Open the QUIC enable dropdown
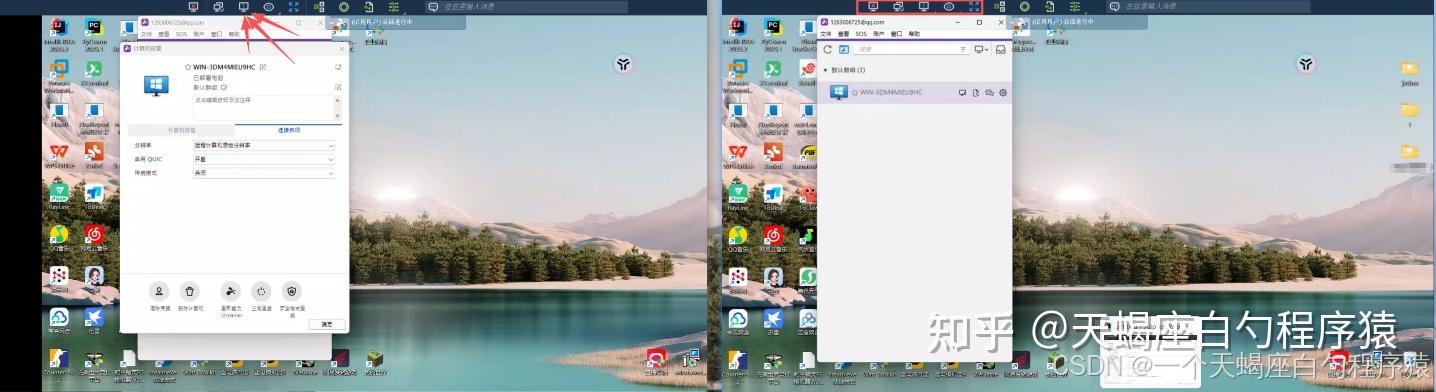 264,159
